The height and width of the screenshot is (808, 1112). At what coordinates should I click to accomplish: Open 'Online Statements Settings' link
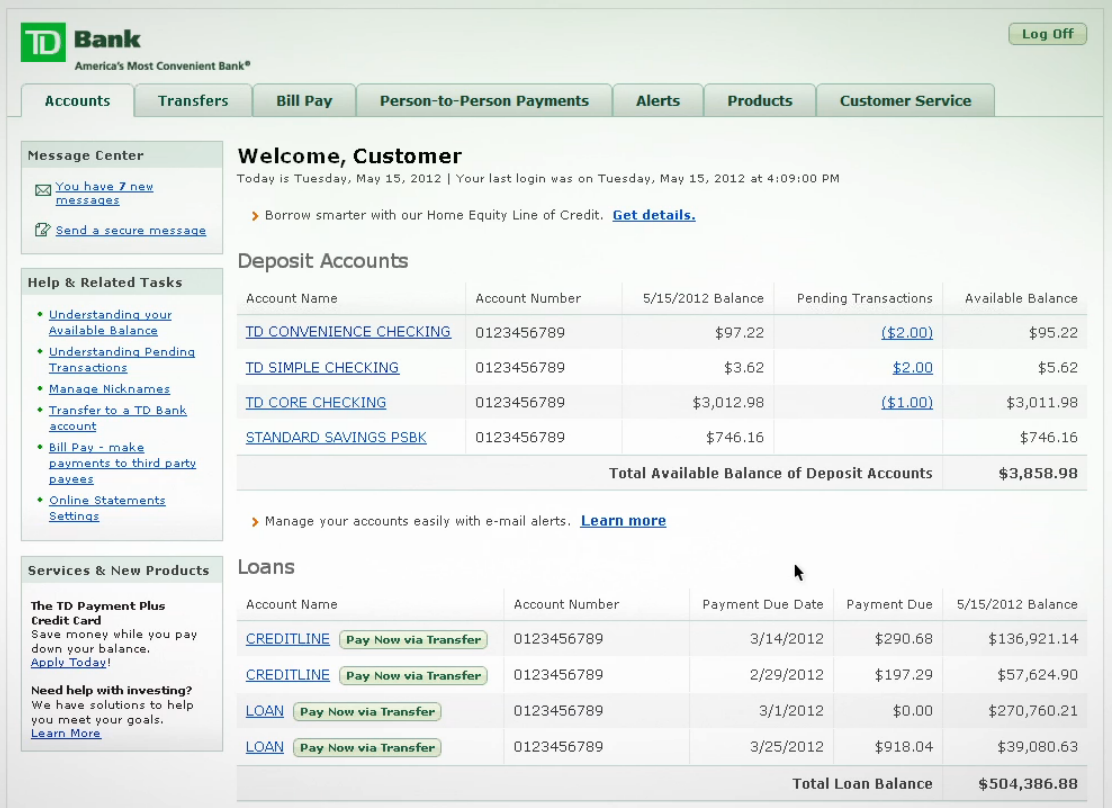pyautogui.click(x=106, y=508)
